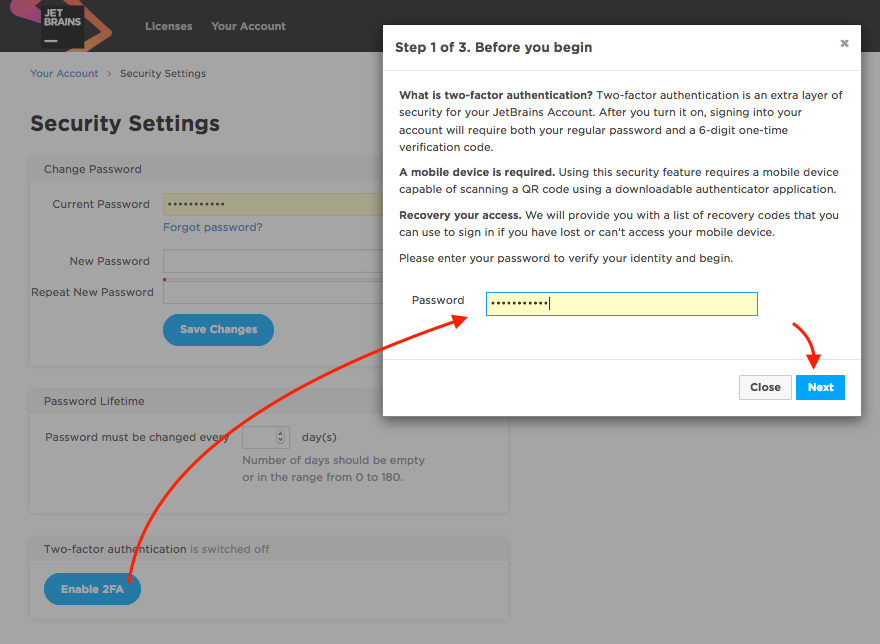This screenshot has width=880, height=644.
Task: Dismiss the dialog with the × icon
Action: 844,44
